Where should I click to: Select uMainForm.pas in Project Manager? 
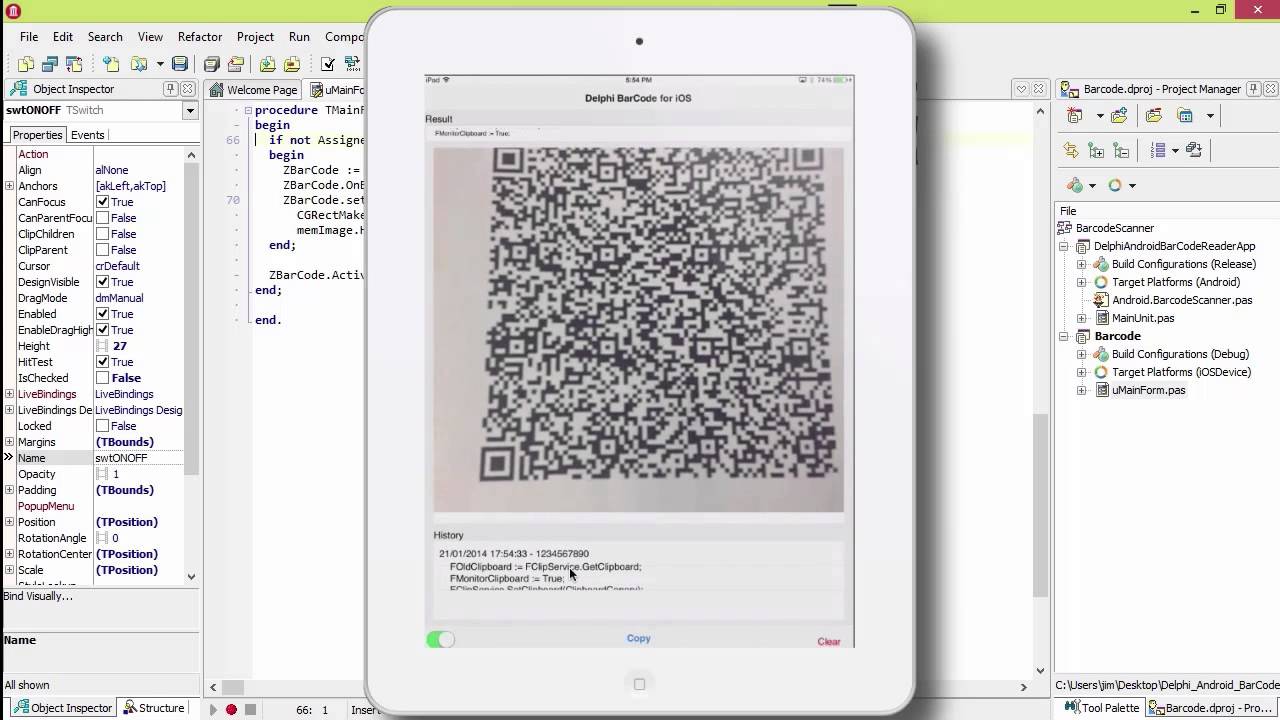click(1148, 390)
